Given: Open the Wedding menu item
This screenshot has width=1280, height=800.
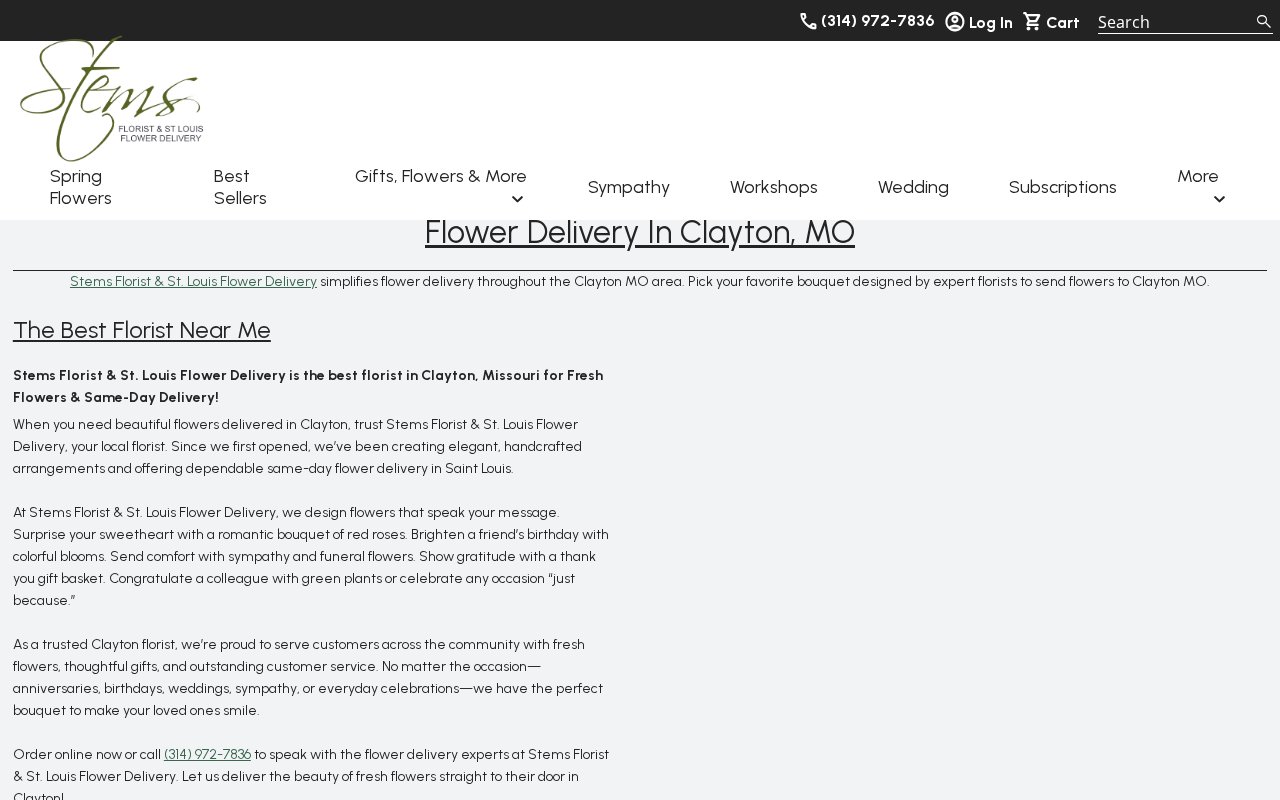Looking at the screenshot, I should (913, 187).
